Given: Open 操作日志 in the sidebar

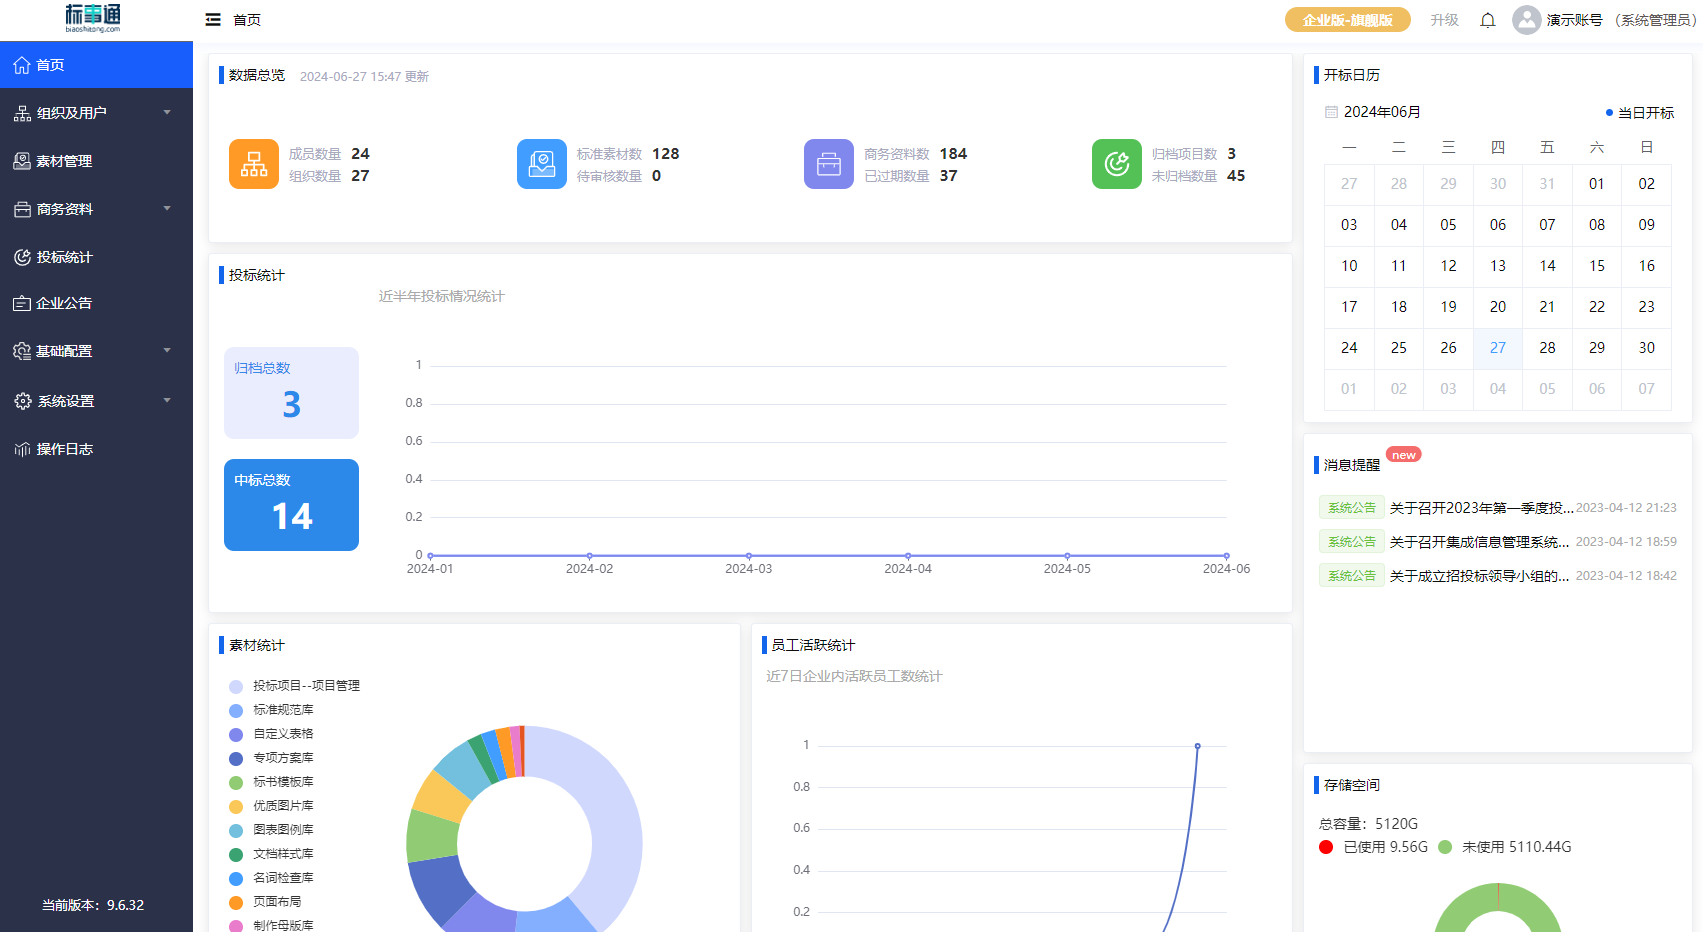Looking at the screenshot, I should tap(96, 449).
